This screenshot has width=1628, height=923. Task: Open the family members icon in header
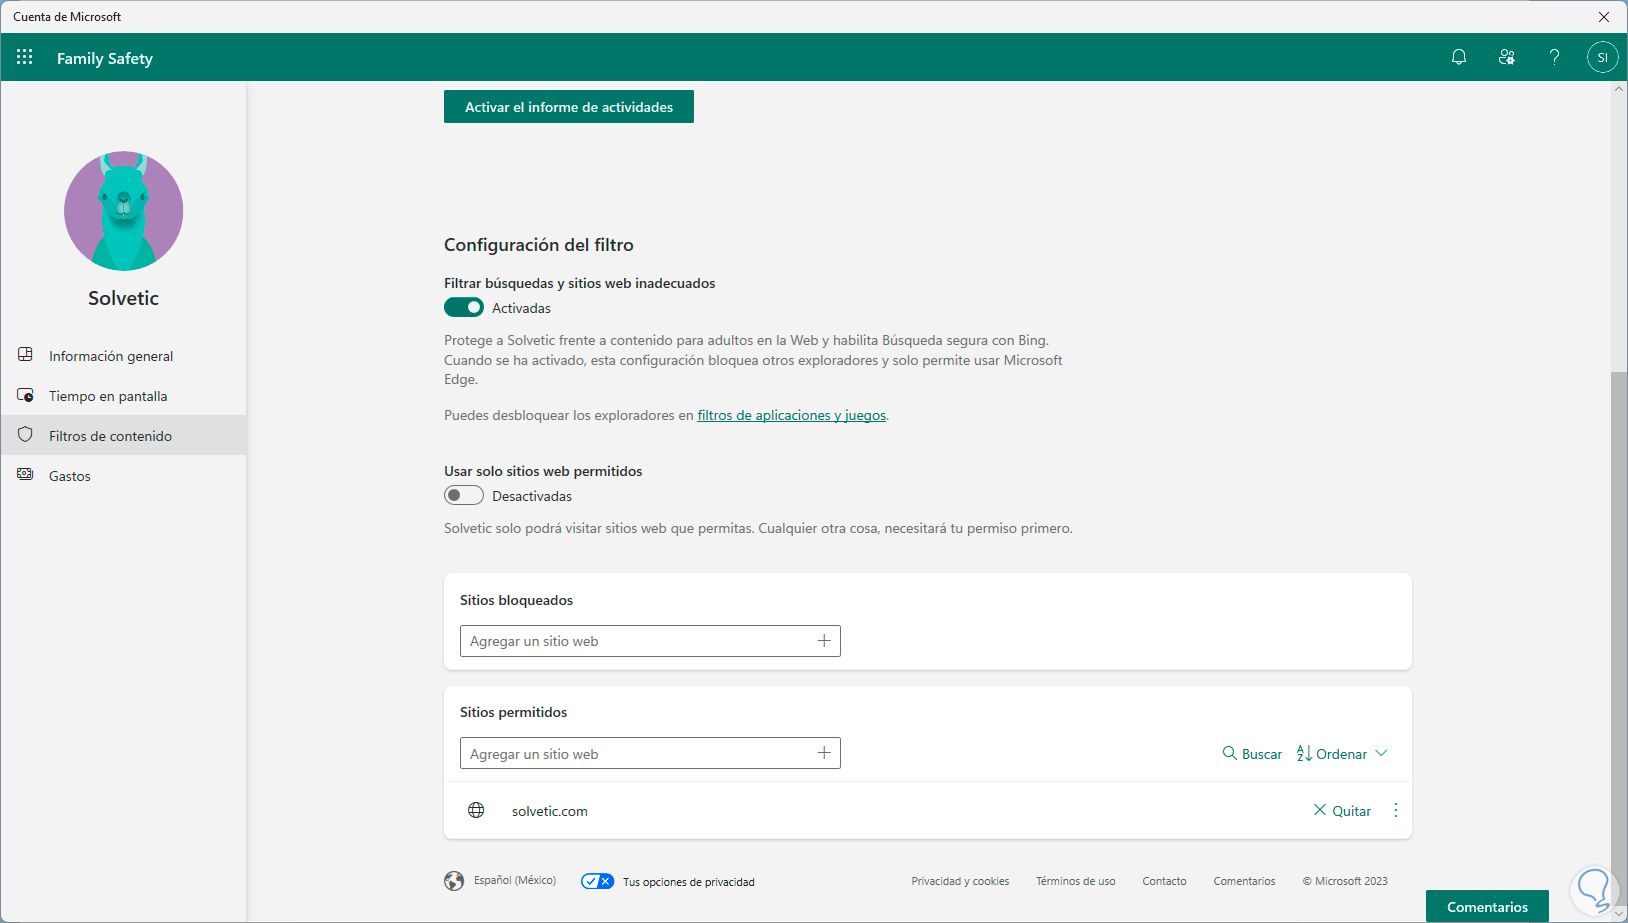pyautogui.click(x=1507, y=57)
